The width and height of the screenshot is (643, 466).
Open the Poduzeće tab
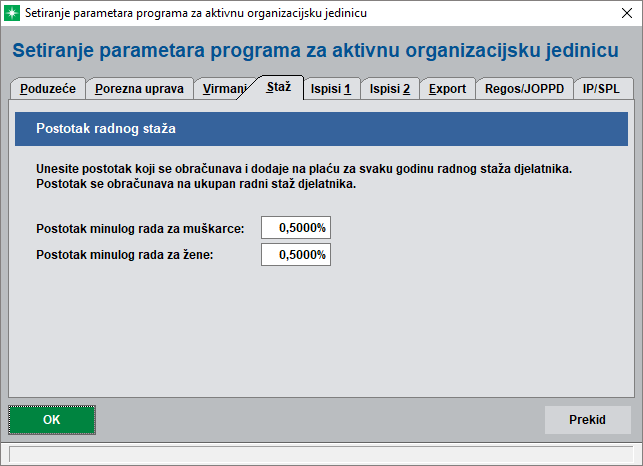(48, 89)
